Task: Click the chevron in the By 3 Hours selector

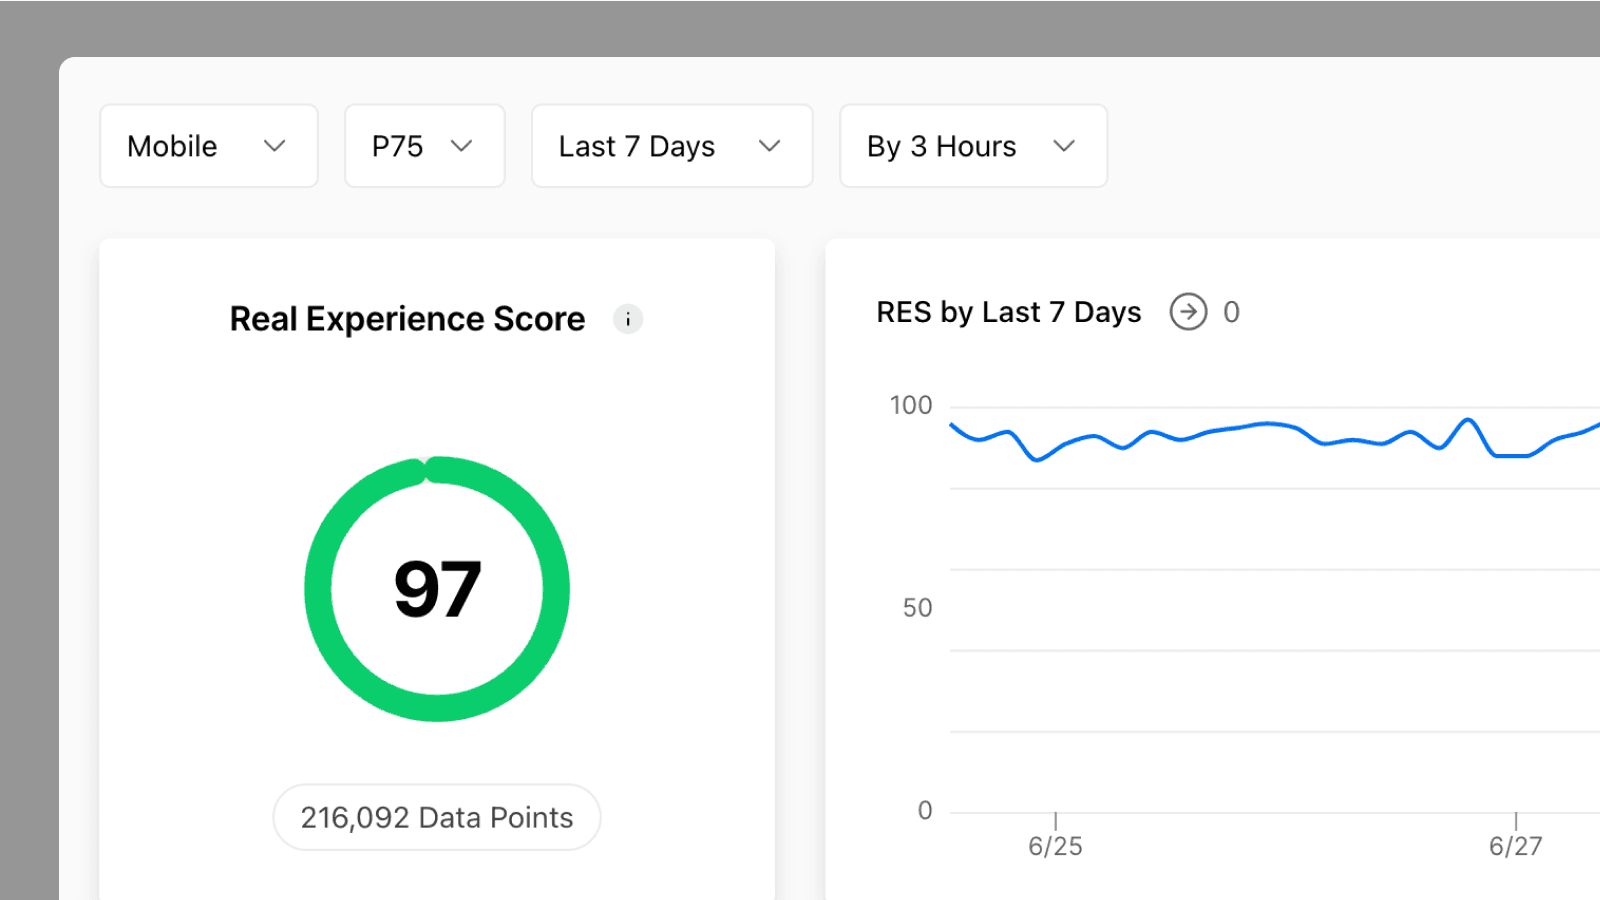Action: tap(1064, 146)
